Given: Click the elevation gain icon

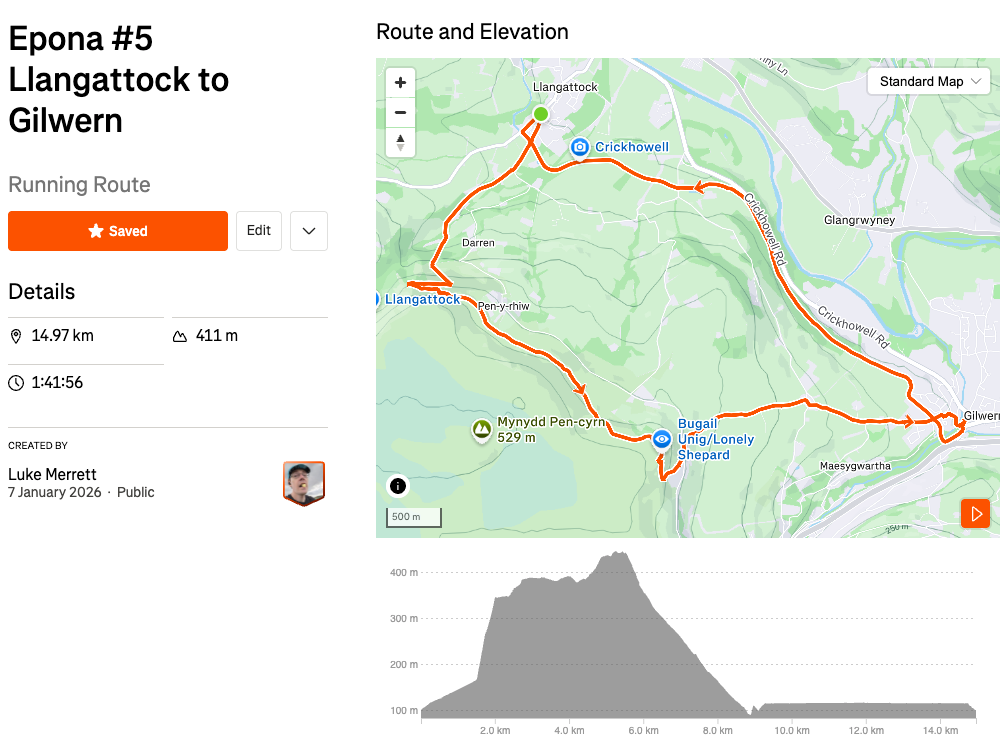Looking at the screenshot, I should pyautogui.click(x=180, y=336).
